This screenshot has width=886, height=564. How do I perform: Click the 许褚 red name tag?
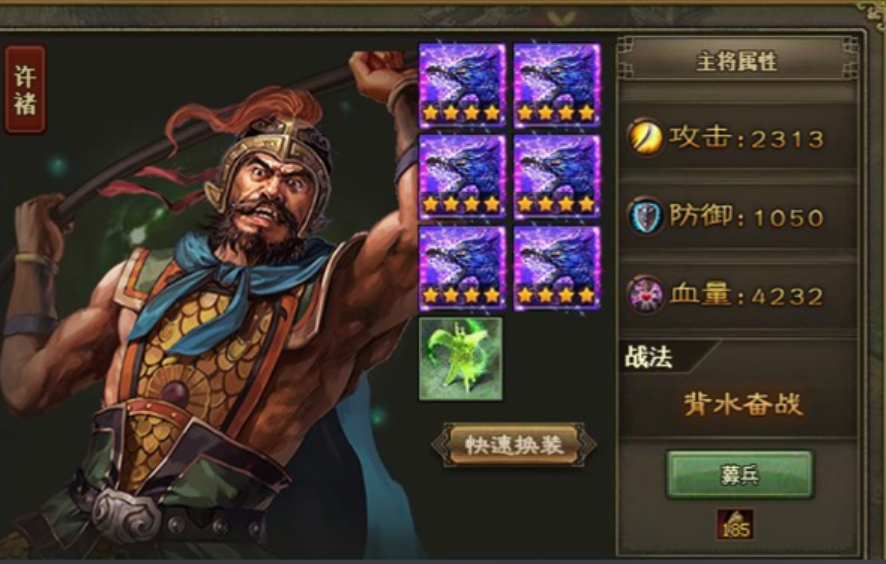coord(25,90)
